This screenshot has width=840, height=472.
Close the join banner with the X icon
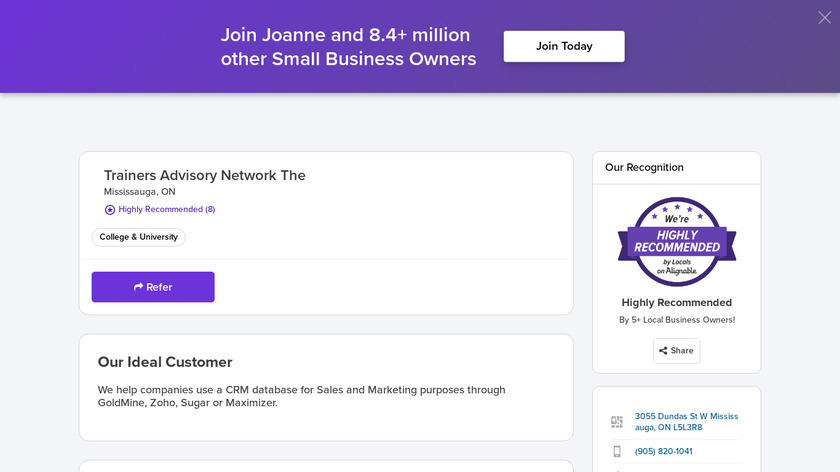tap(824, 17)
